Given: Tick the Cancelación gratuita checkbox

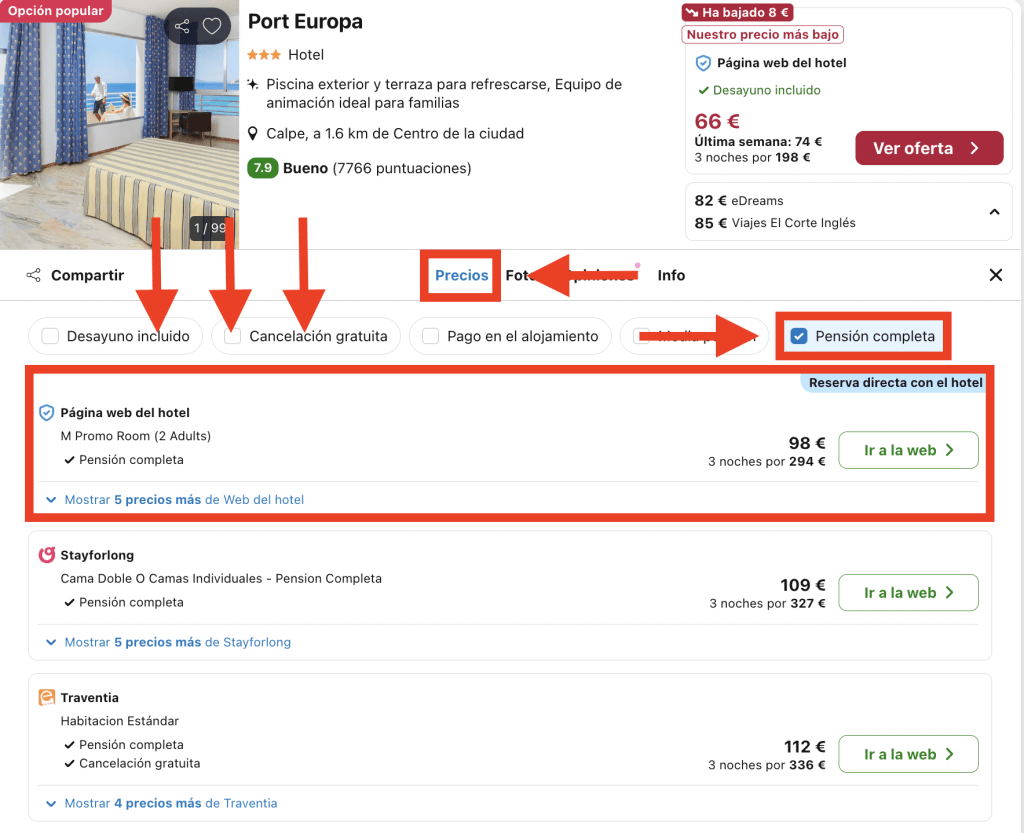Looking at the screenshot, I should tap(233, 336).
